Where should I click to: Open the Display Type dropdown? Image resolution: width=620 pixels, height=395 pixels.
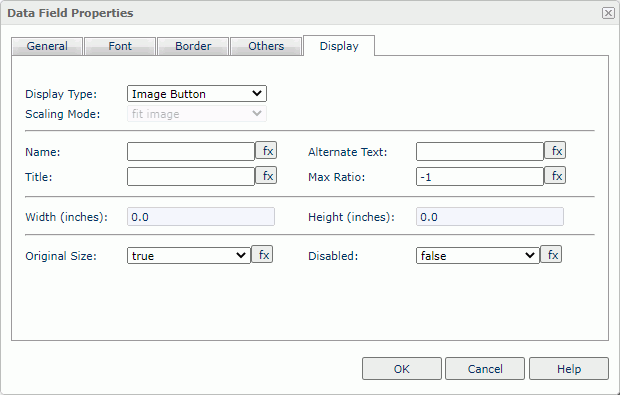(197, 94)
